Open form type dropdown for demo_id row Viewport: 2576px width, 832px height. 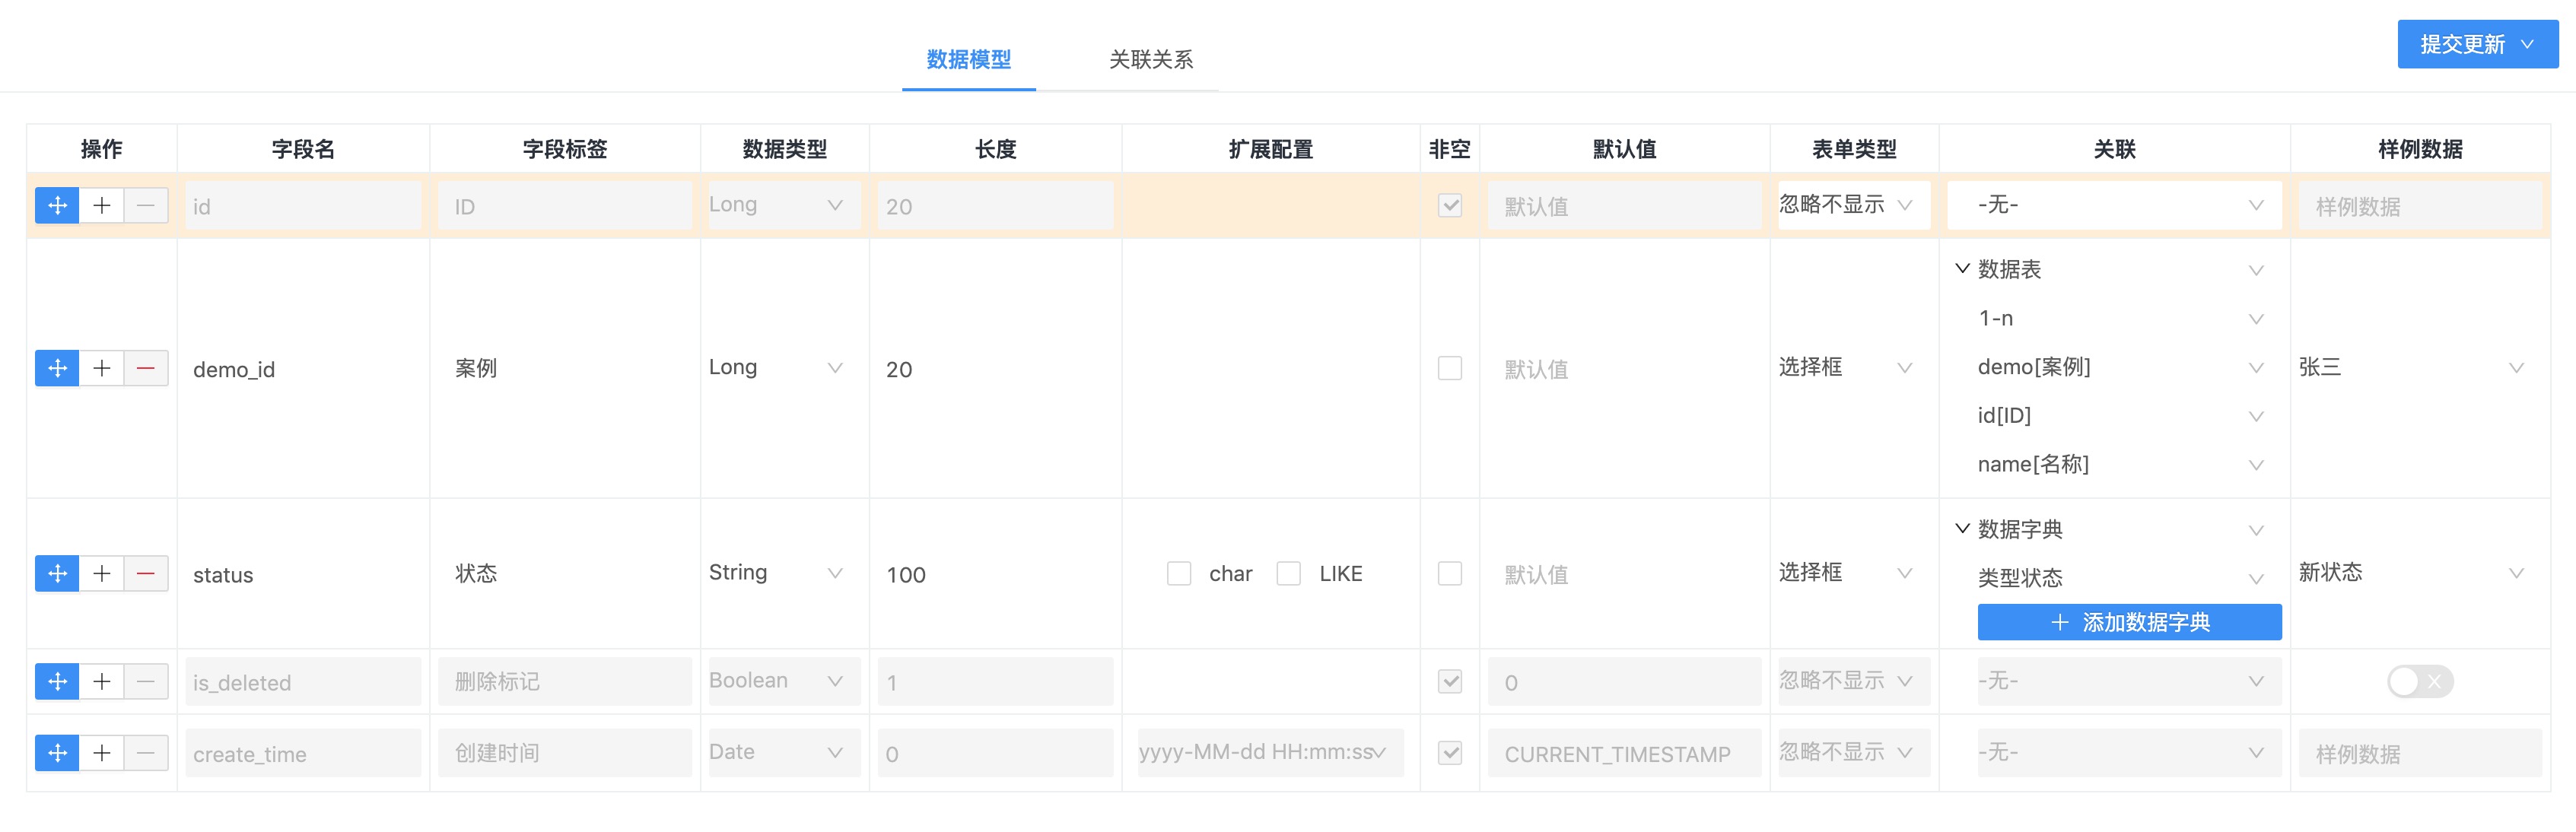1845,368
